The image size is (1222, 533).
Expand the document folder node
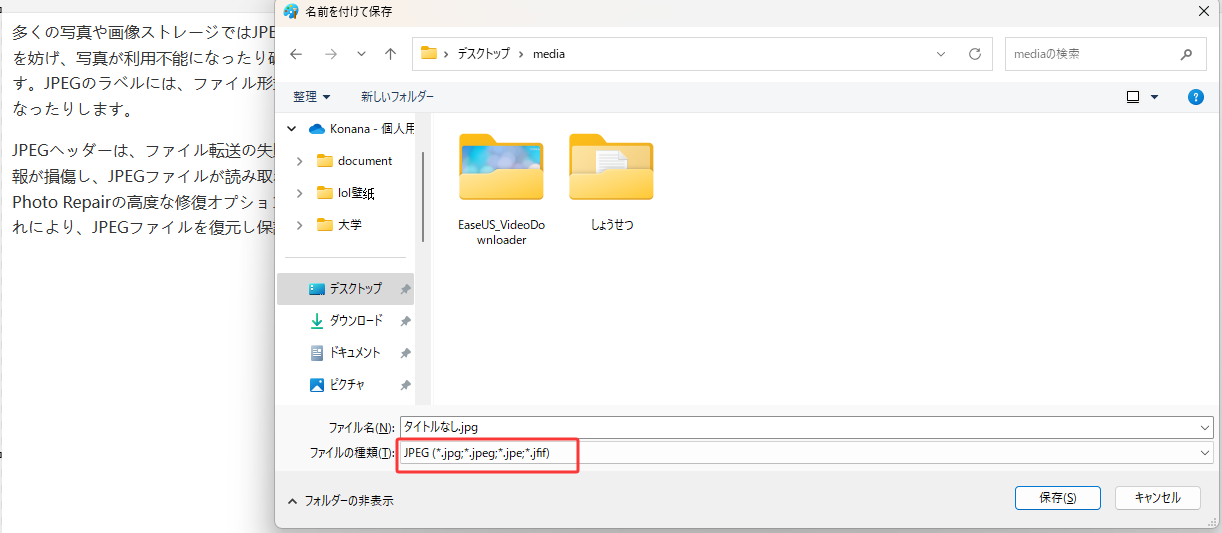coord(300,160)
